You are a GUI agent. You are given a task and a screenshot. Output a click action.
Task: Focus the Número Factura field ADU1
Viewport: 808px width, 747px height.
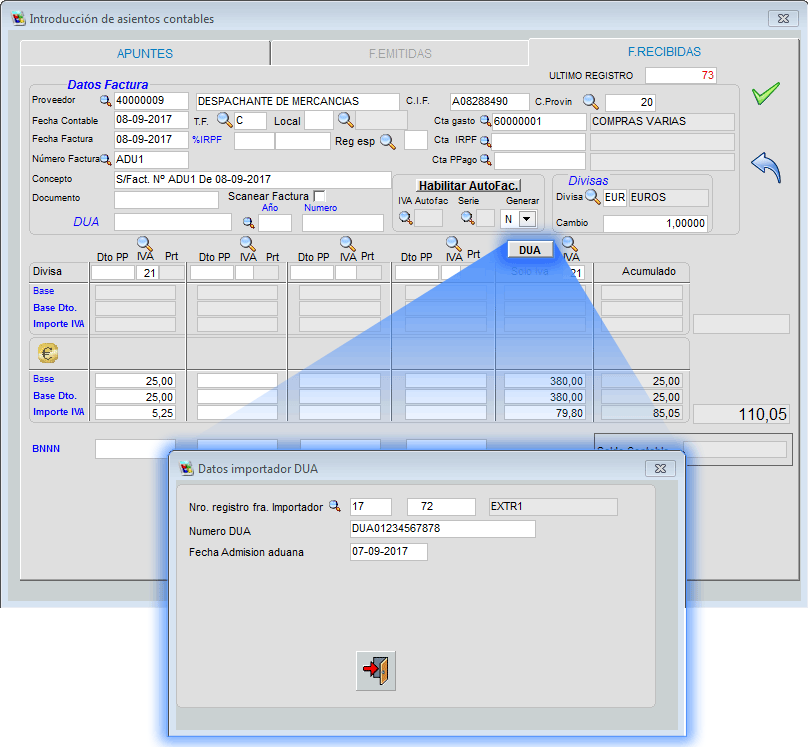click(x=151, y=160)
